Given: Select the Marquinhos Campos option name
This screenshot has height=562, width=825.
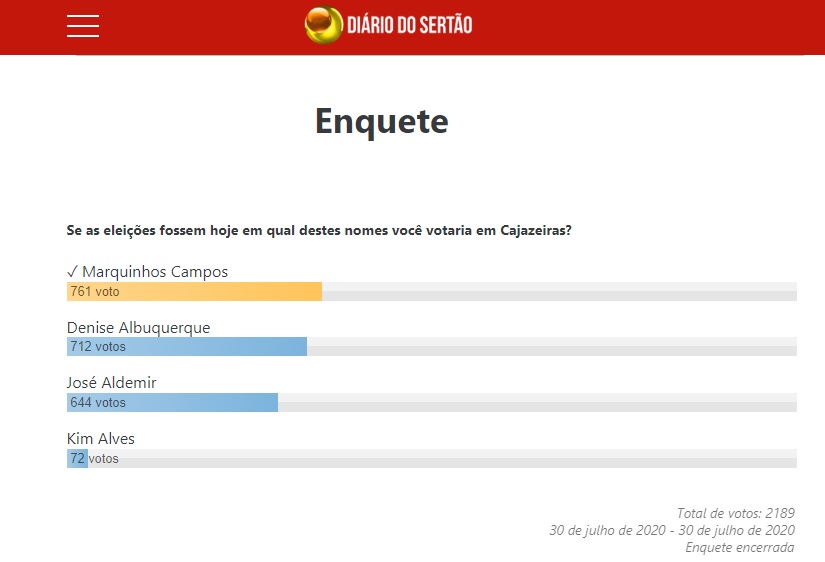Looking at the screenshot, I should [x=155, y=272].
